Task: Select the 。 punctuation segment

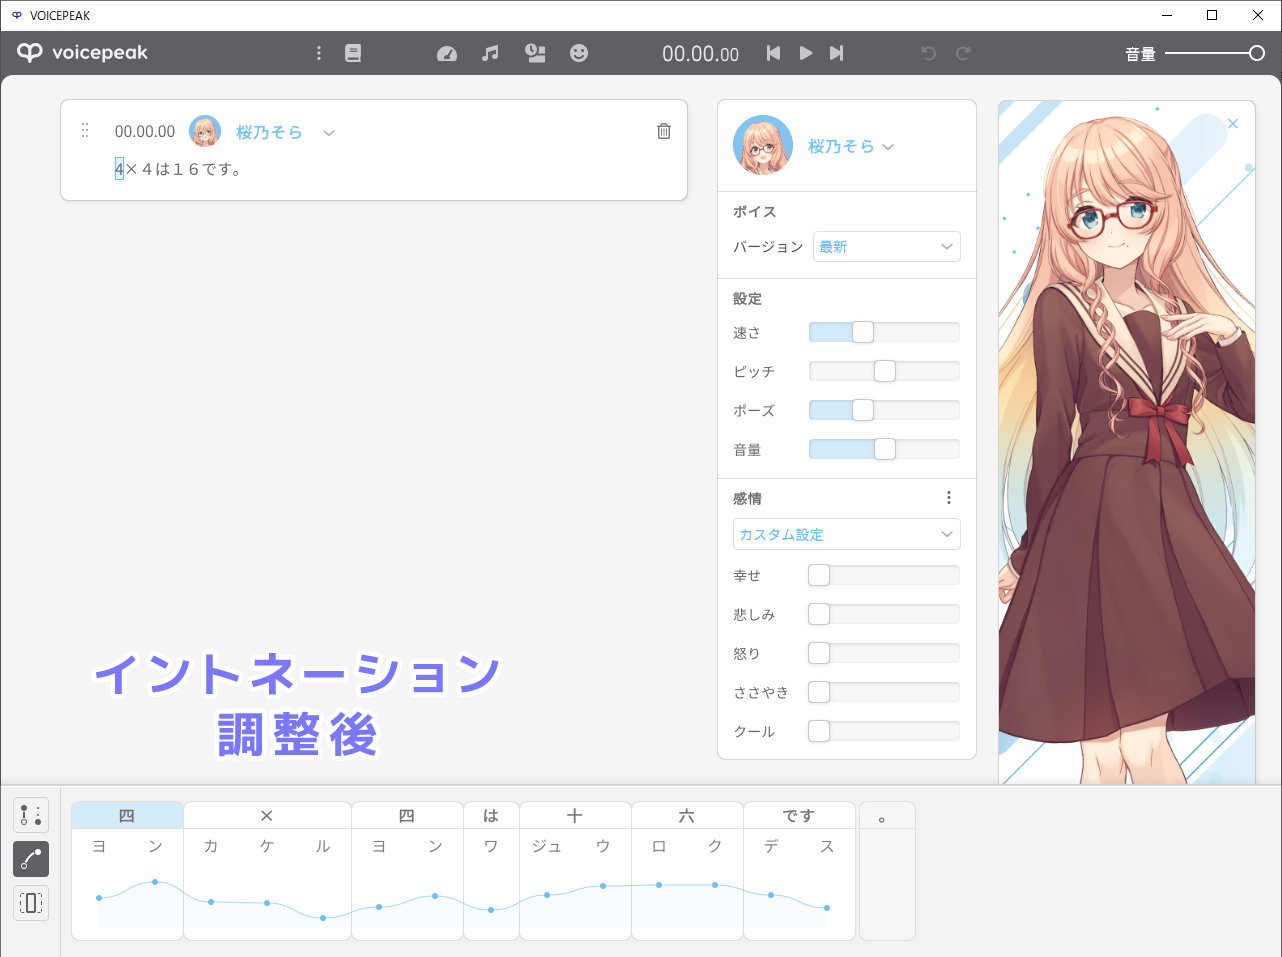Action: pos(887,870)
